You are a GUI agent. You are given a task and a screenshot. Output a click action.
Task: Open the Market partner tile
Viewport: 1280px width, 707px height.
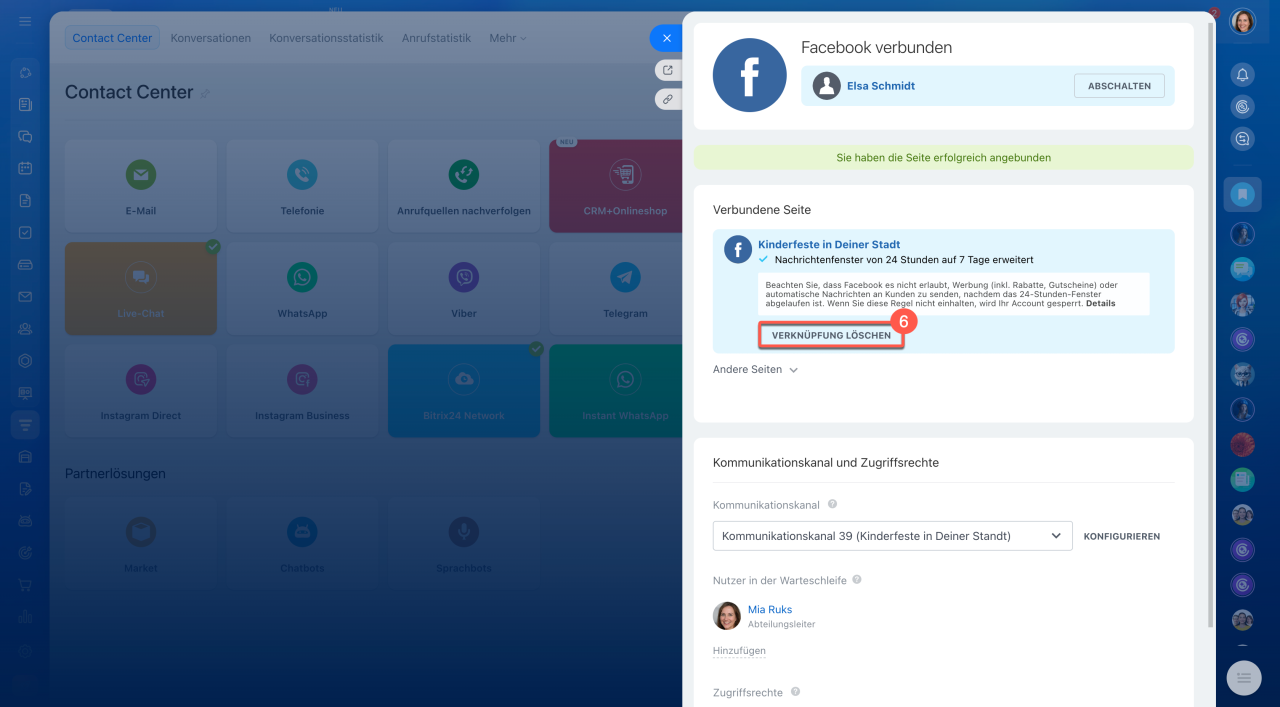click(140, 543)
